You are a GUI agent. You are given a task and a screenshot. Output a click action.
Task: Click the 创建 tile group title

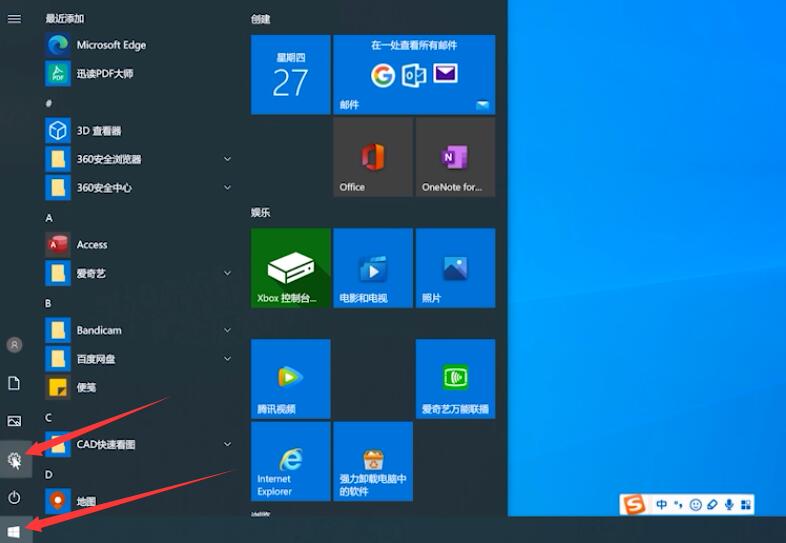pyautogui.click(x=261, y=20)
